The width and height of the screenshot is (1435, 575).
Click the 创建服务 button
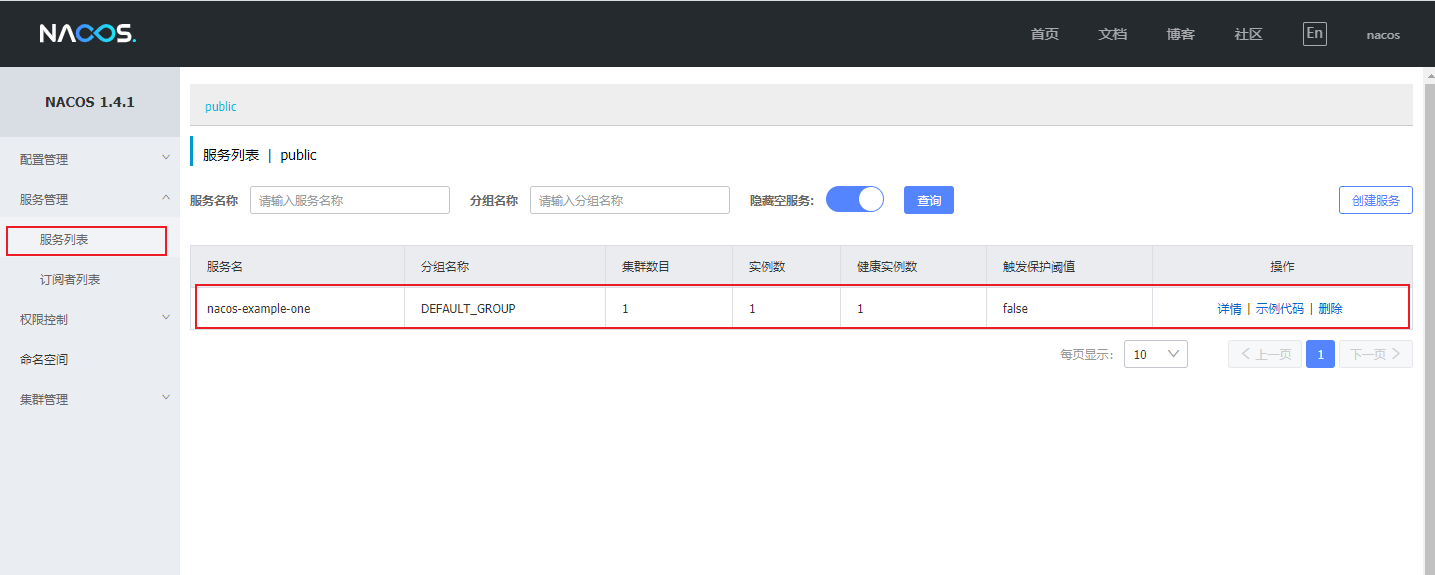tap(1375, 200)
